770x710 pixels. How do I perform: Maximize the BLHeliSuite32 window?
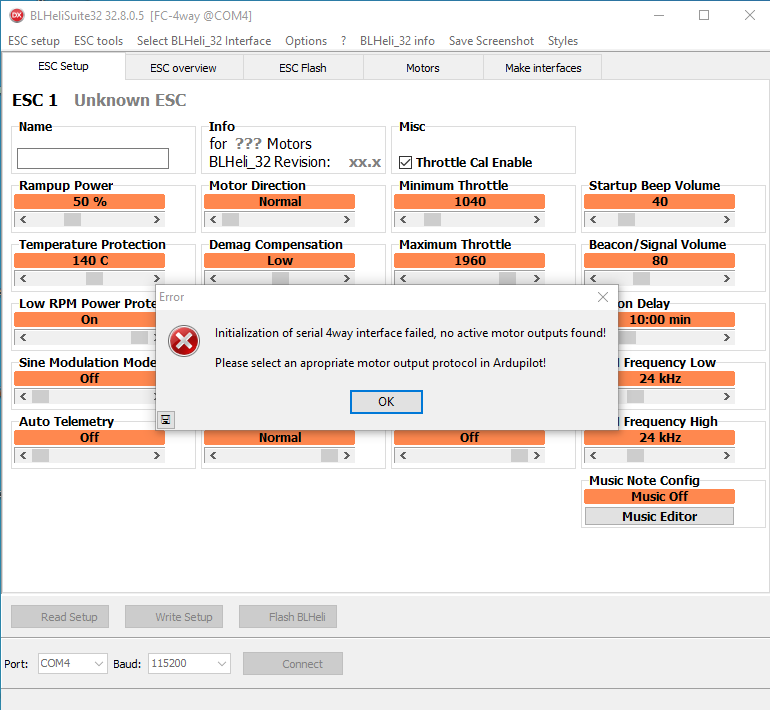click(x=704, y=15)
